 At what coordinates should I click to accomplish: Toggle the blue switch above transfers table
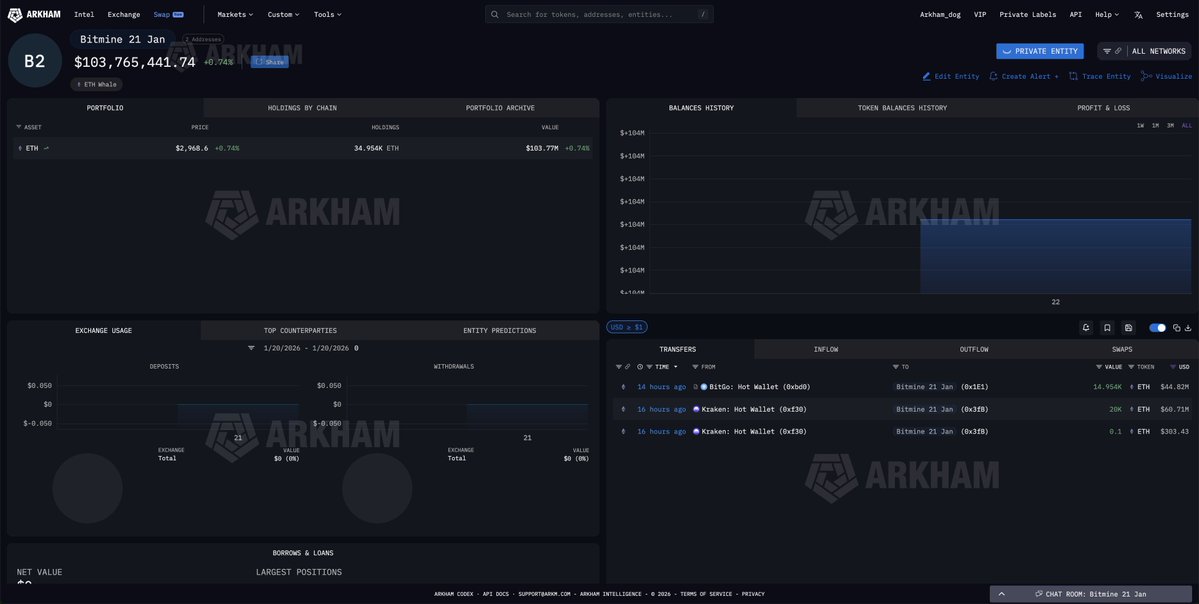coord(1157,327)
